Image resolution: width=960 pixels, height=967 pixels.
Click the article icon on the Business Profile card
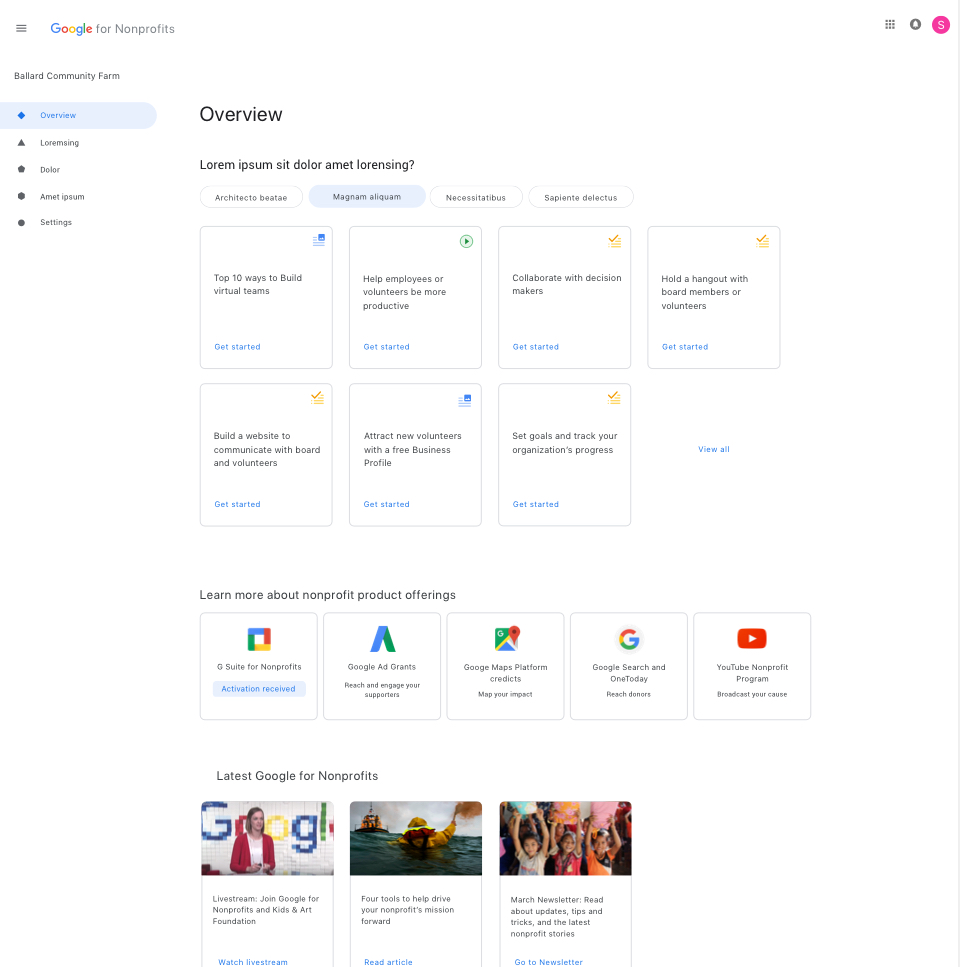coord(465,400)
